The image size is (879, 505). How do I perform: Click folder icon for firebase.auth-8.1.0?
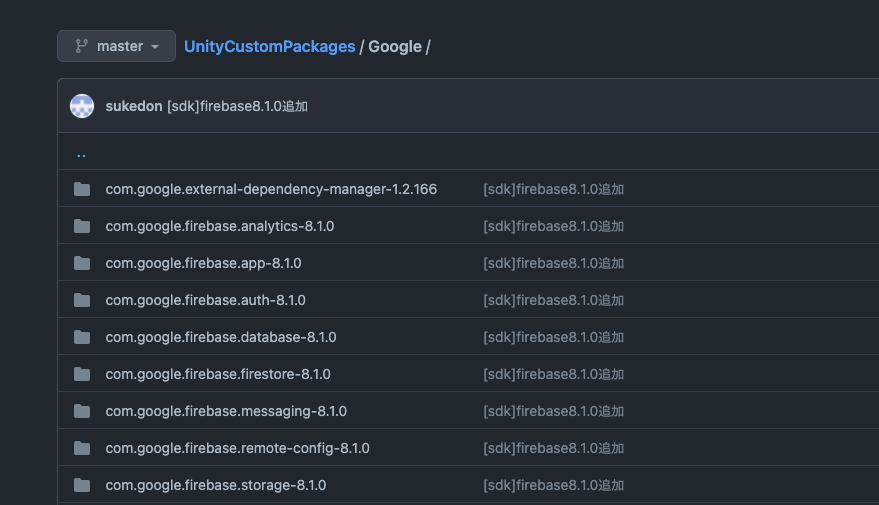(82, 300)
